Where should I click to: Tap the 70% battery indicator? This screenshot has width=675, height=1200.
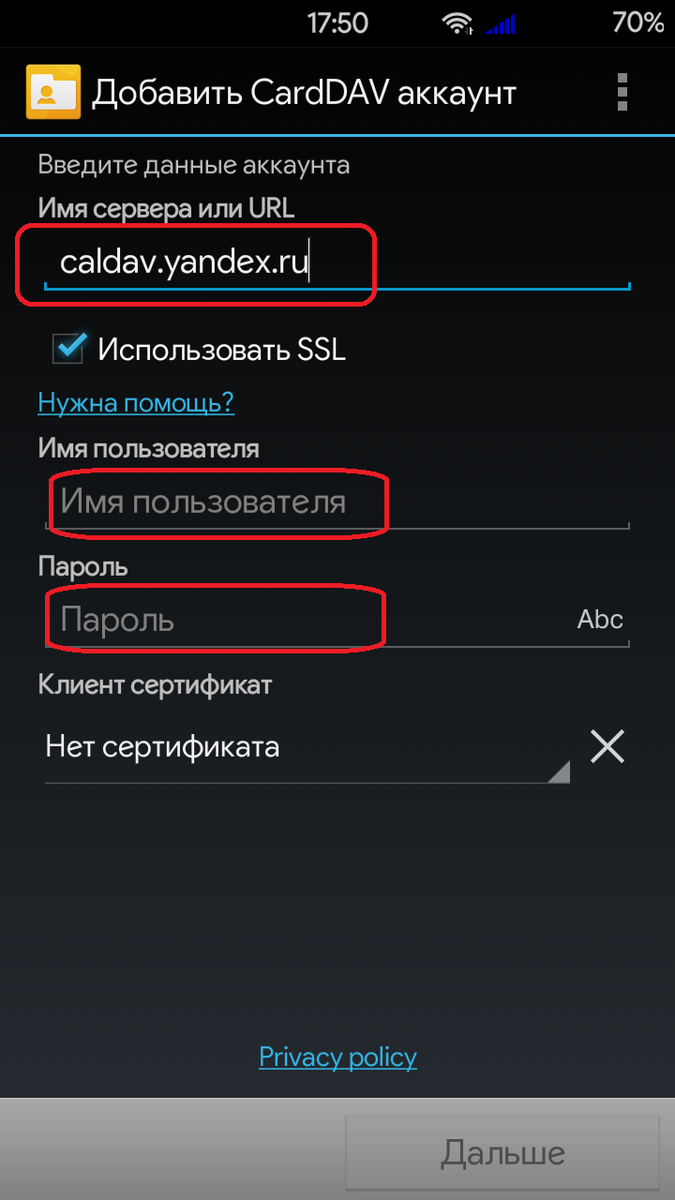click(638, 22)
